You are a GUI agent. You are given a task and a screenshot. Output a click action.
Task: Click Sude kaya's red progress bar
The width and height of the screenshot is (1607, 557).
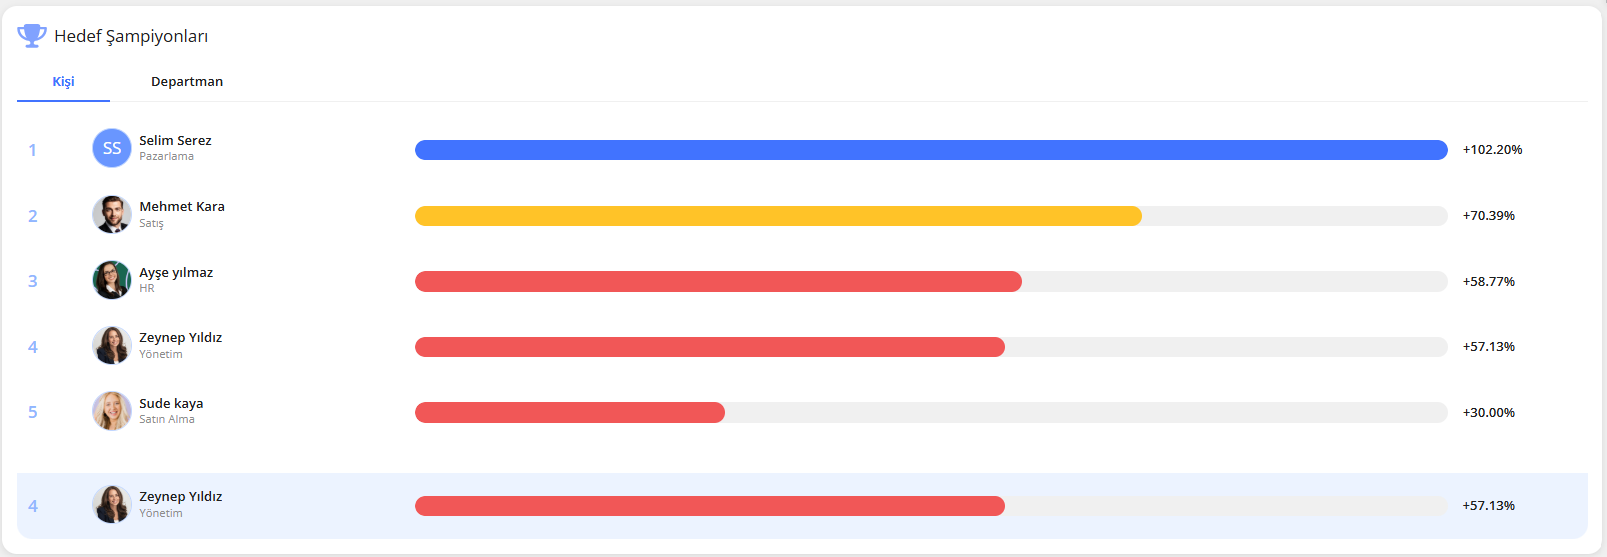click(570, 413)
